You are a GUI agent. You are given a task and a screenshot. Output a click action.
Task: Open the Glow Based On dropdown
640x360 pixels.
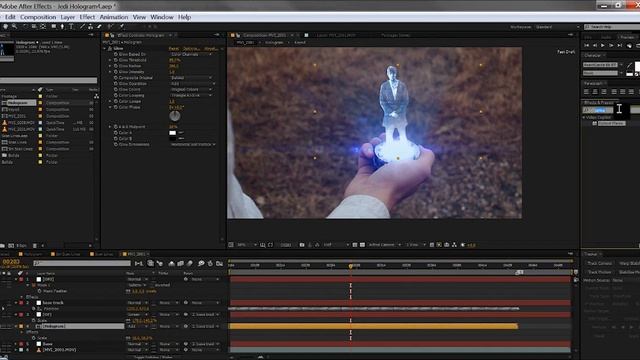191,54
